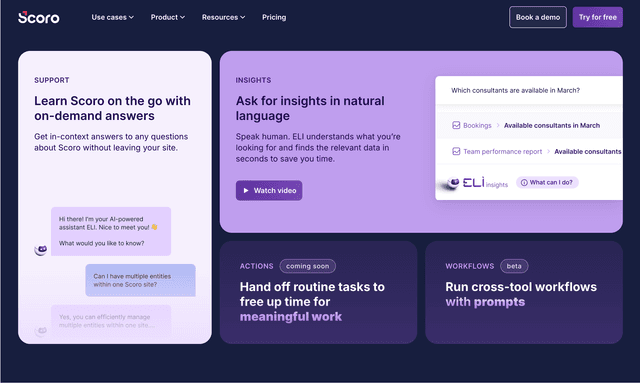Click the waving hand emoji in greeting
Viewport: 640px width, 383px height.
coord(154,227)
